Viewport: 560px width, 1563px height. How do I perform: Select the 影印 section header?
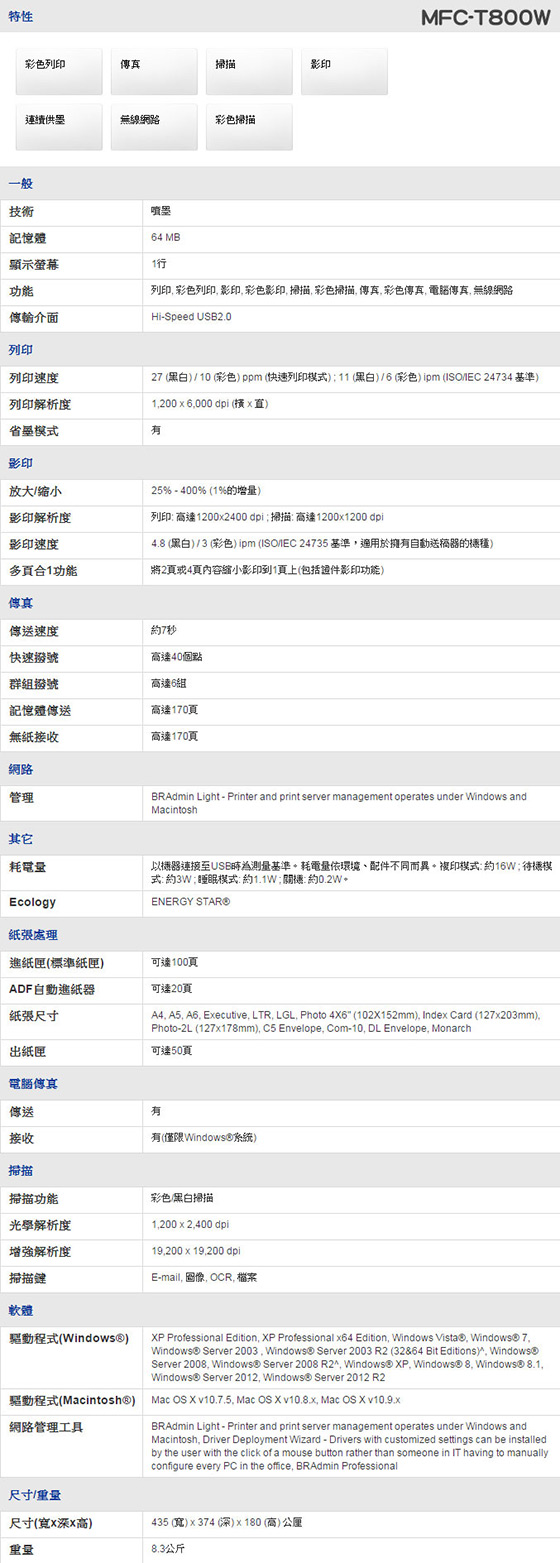point(20,464)
